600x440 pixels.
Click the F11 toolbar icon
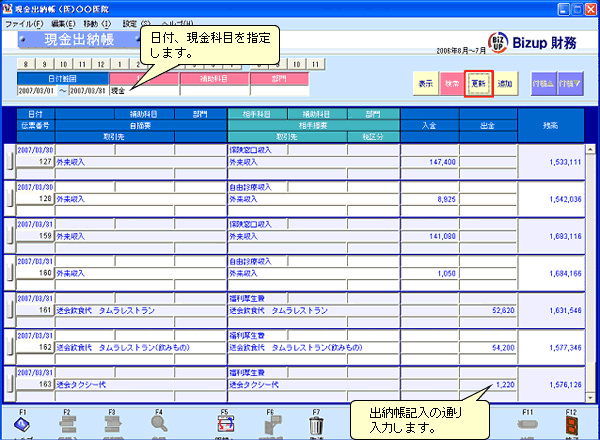pyautogui.click(x=527, y=424)
